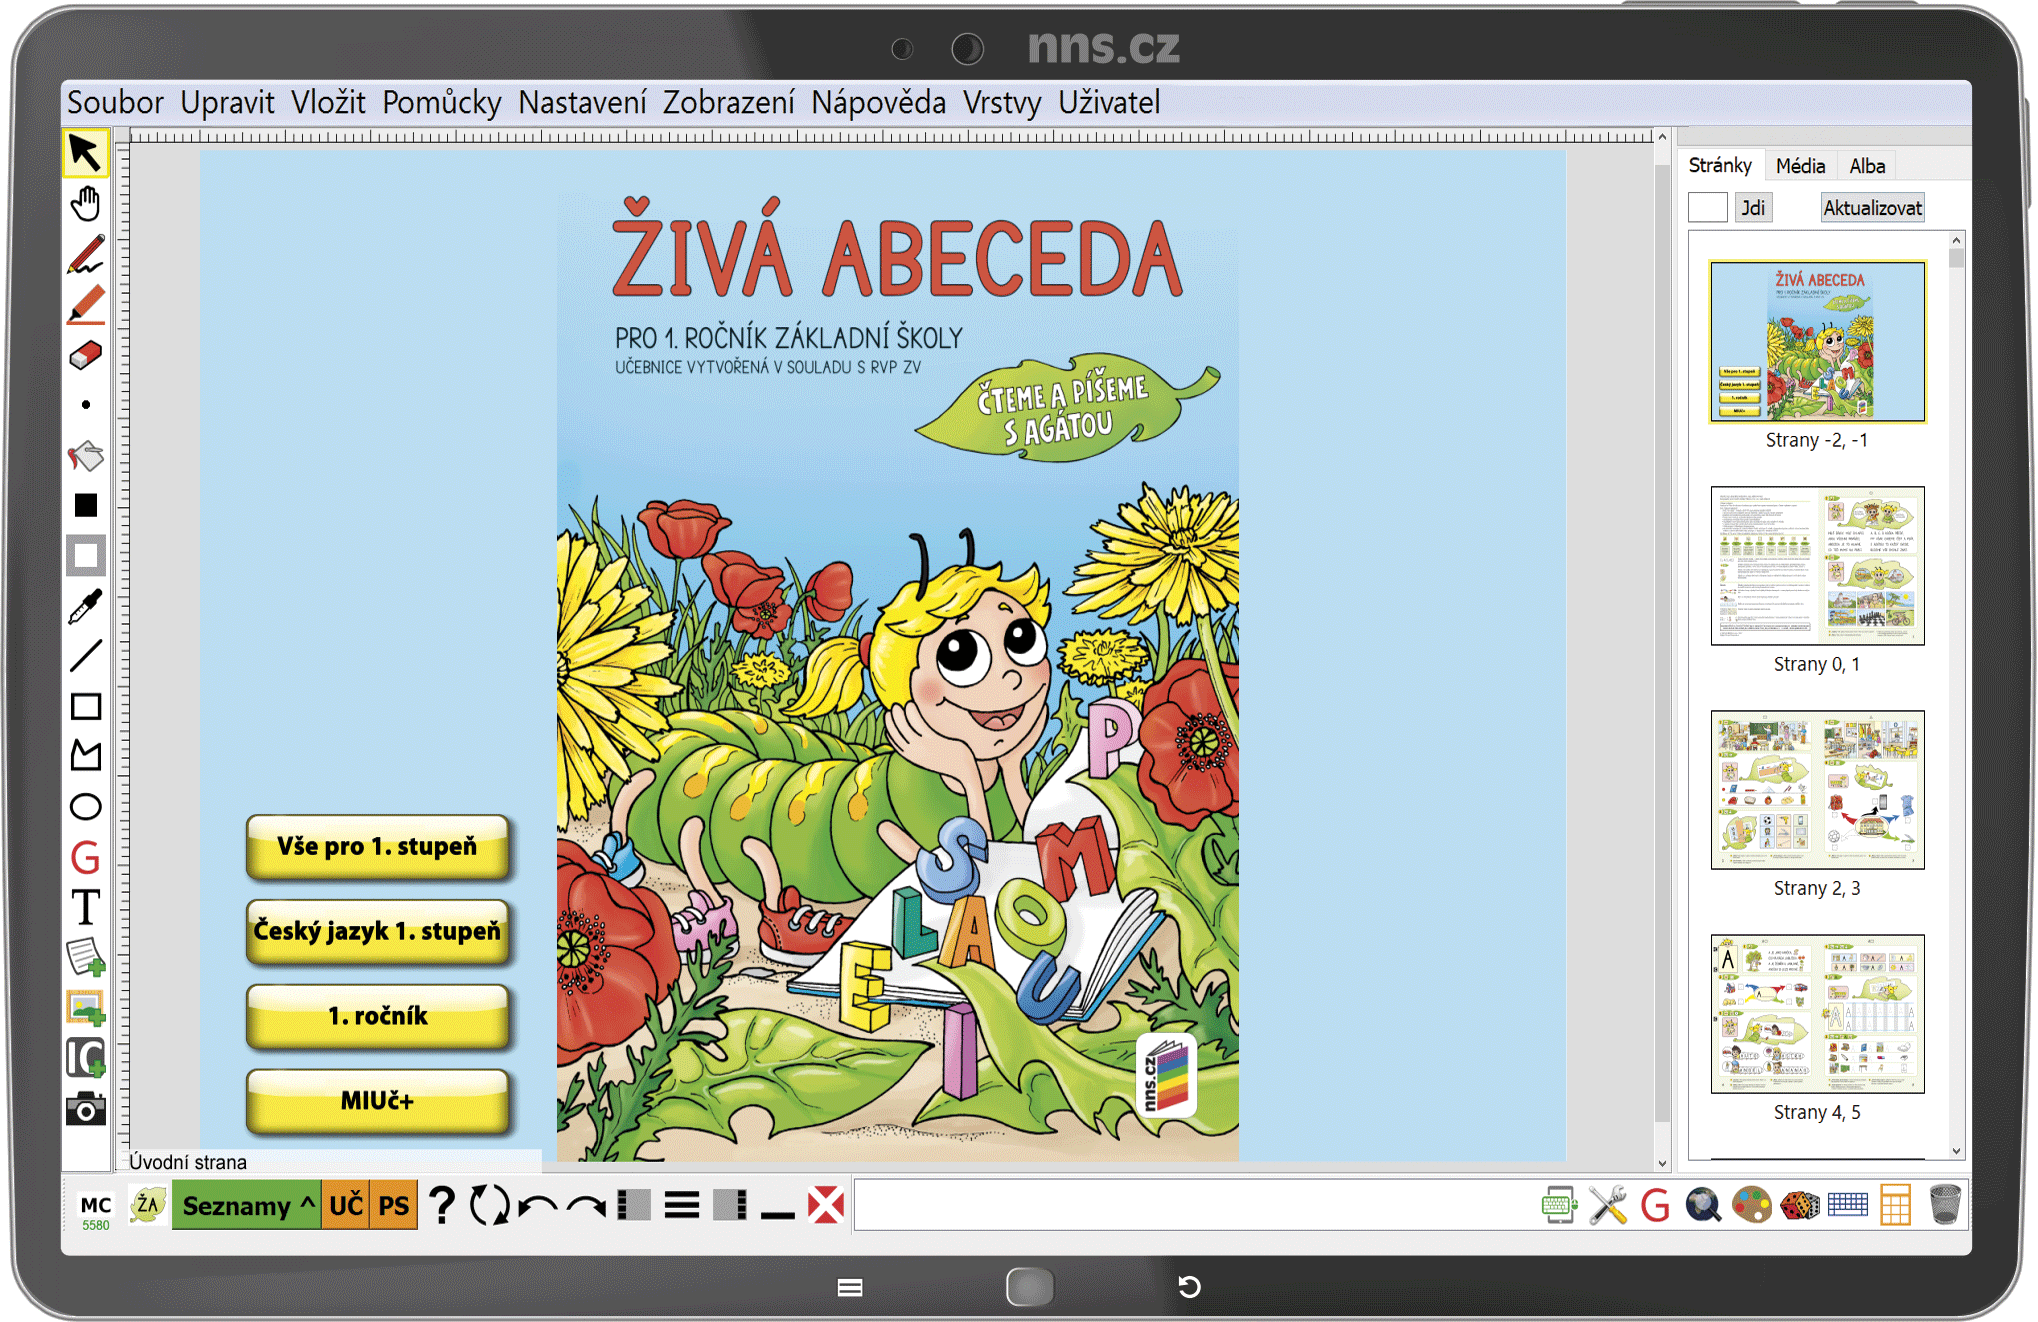Viewport: 2038px width, 1322px height.
Task: Activate the text tool
Action: 86,908
